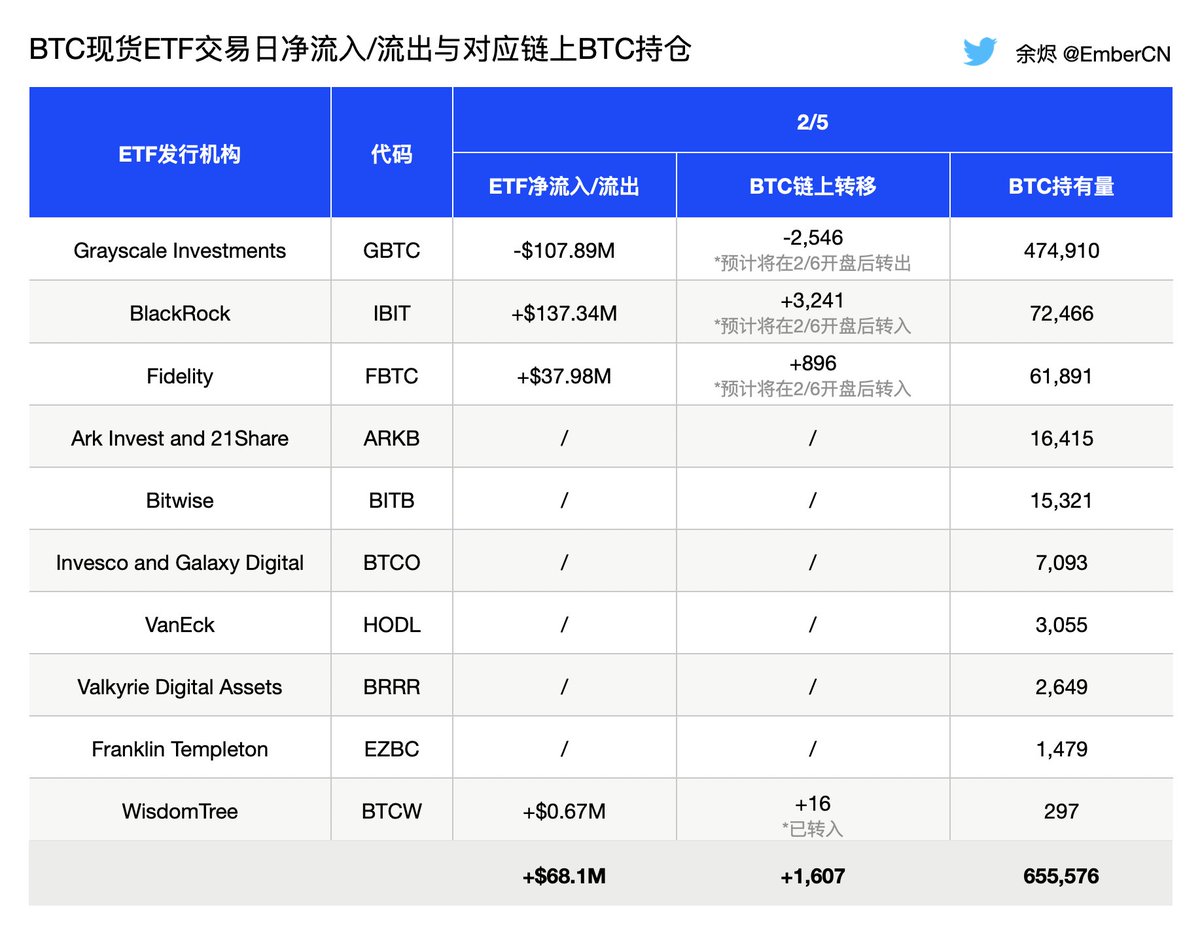Select the +$68.1M total value

point(565,875)
